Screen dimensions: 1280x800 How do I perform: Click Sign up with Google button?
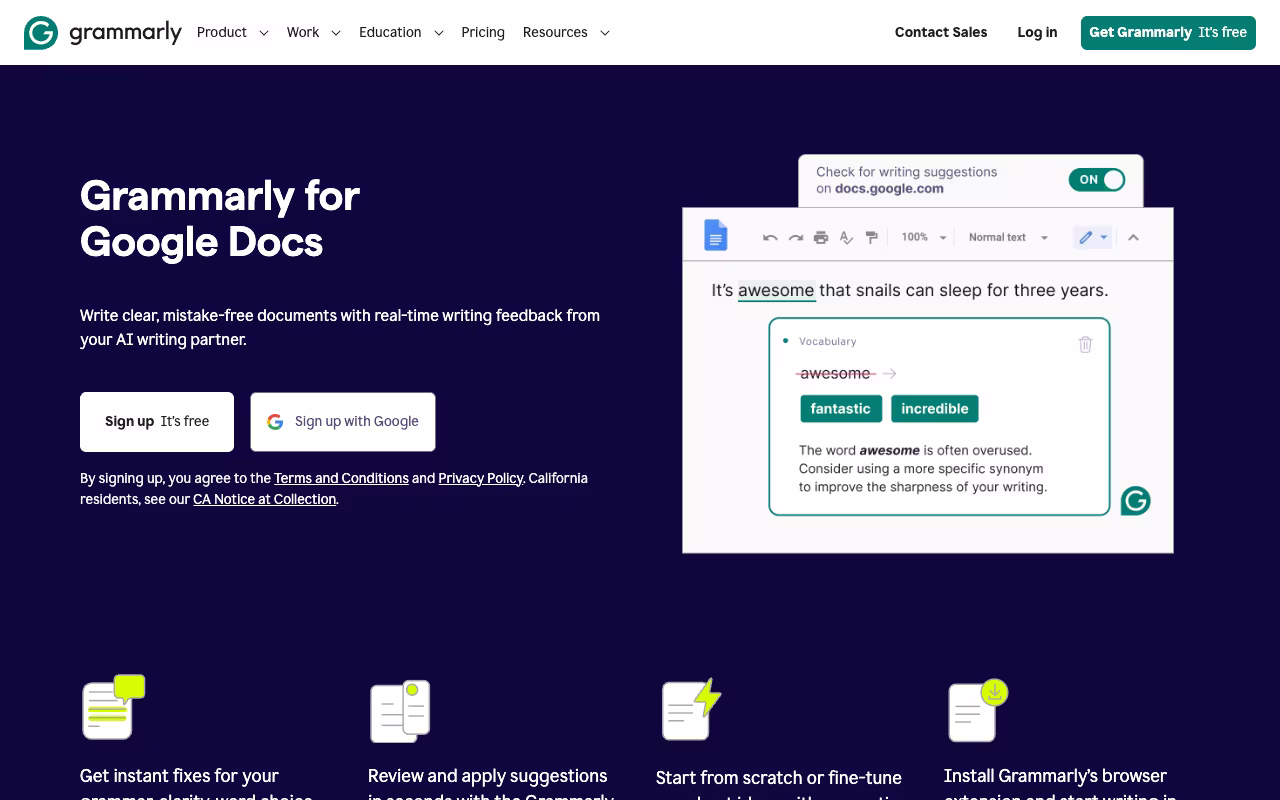coord(343,422)
